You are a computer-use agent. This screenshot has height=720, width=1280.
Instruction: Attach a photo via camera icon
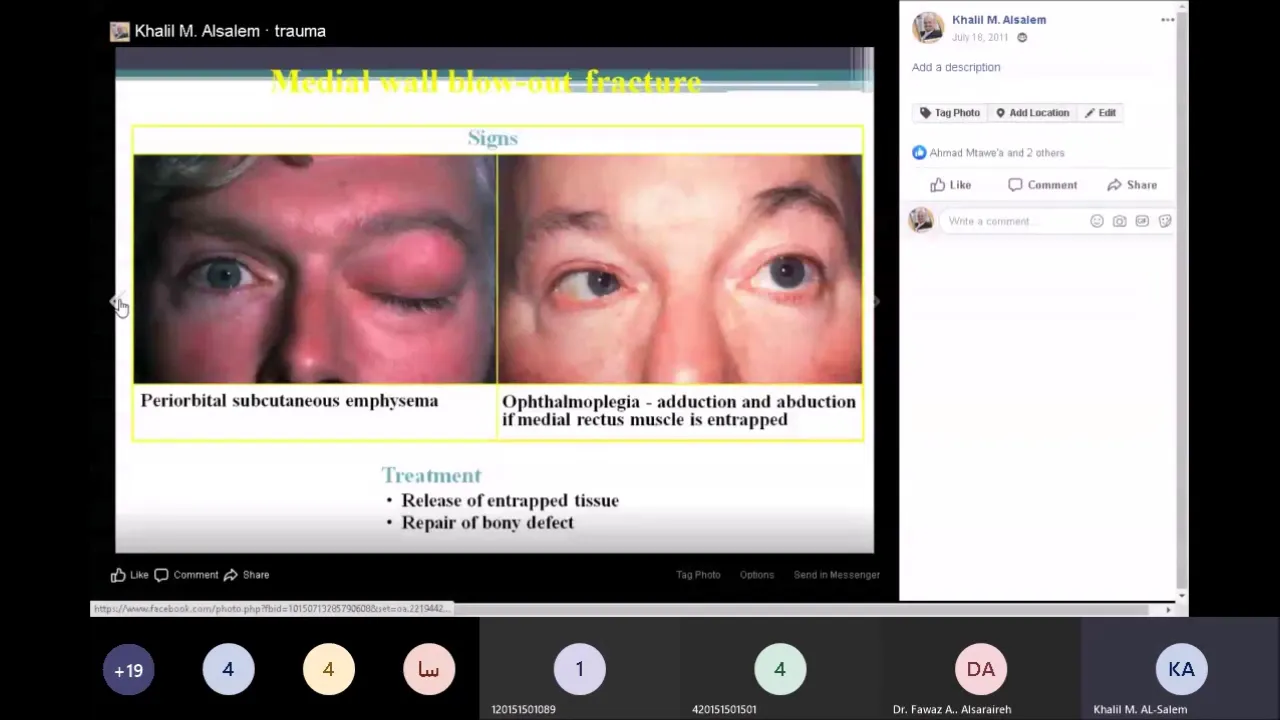[x=1119, y=221]
